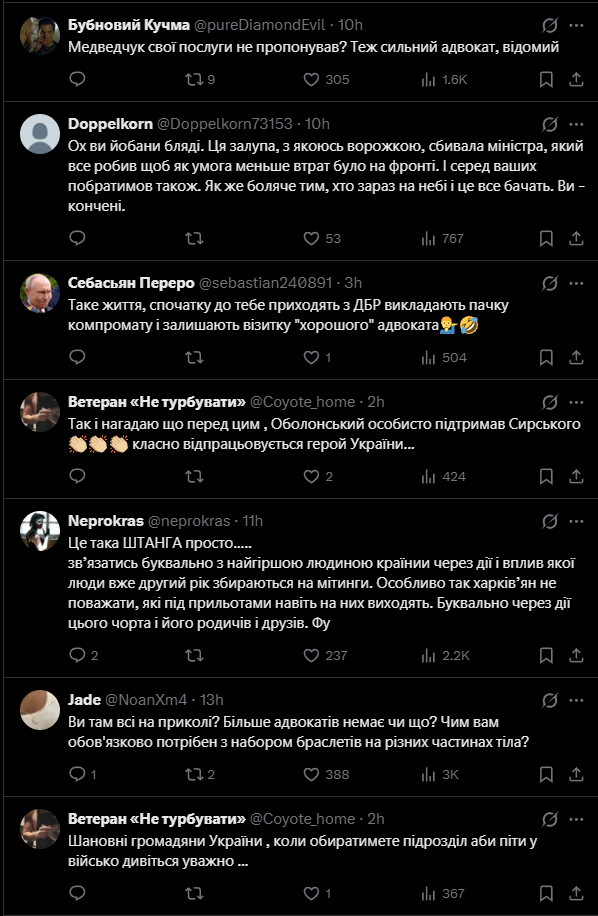The image size is (598, 916).
Task: Bookmark the Neprokras tweet
Action: pyautogui.click(x=546, y=655)
